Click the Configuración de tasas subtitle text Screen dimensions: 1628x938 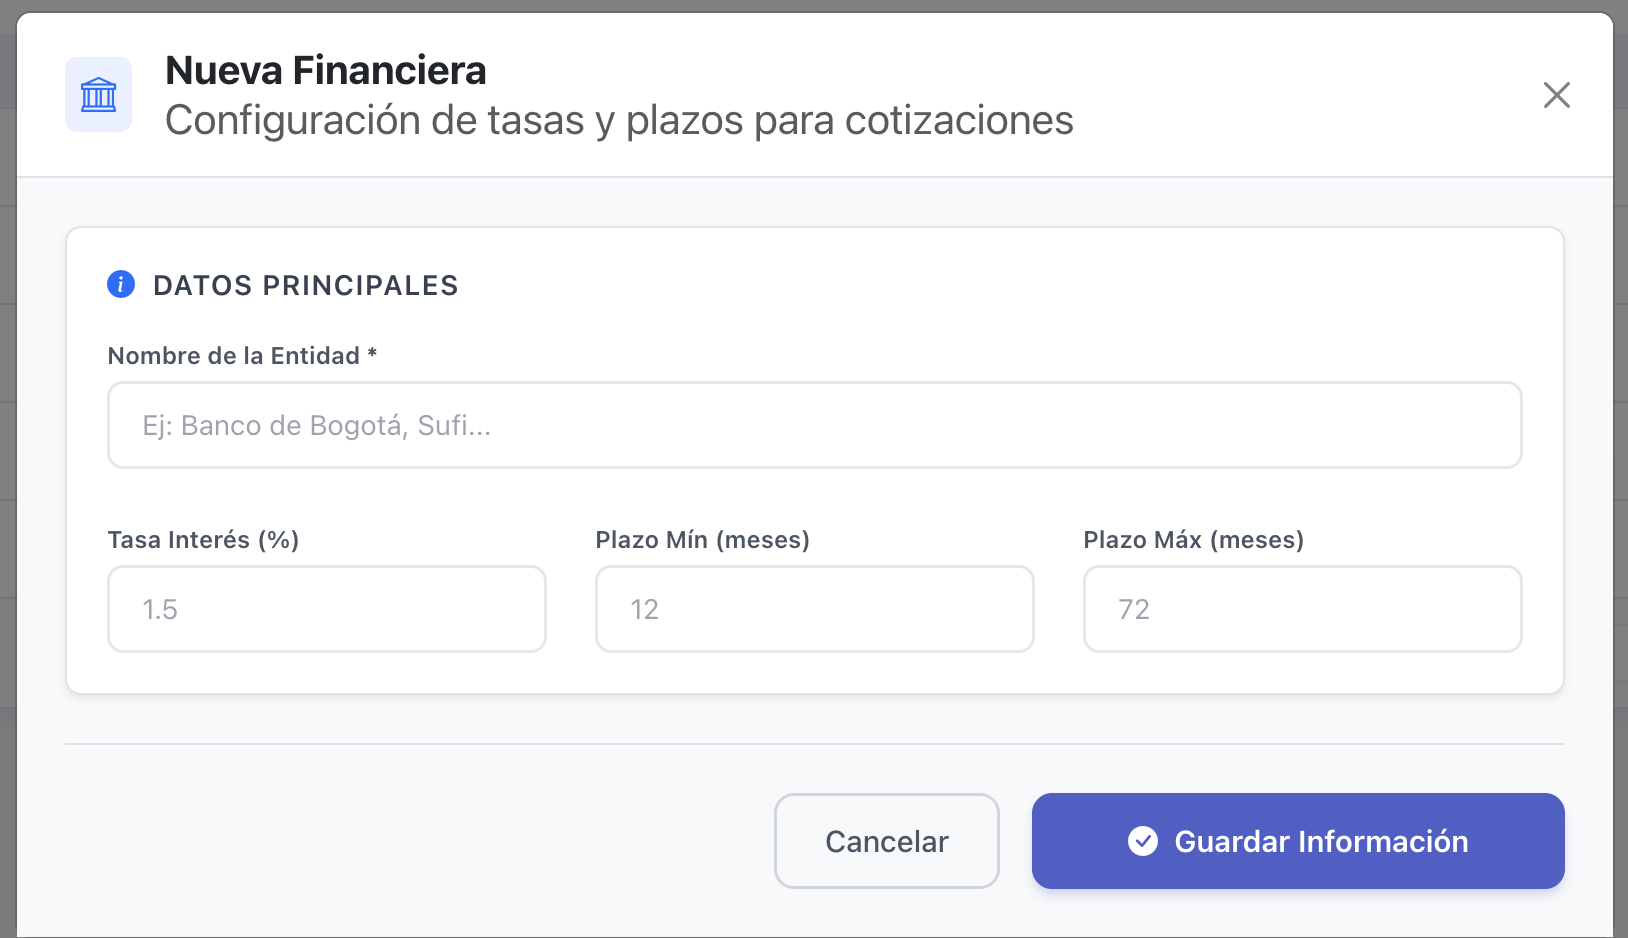(x=619, y=121)
